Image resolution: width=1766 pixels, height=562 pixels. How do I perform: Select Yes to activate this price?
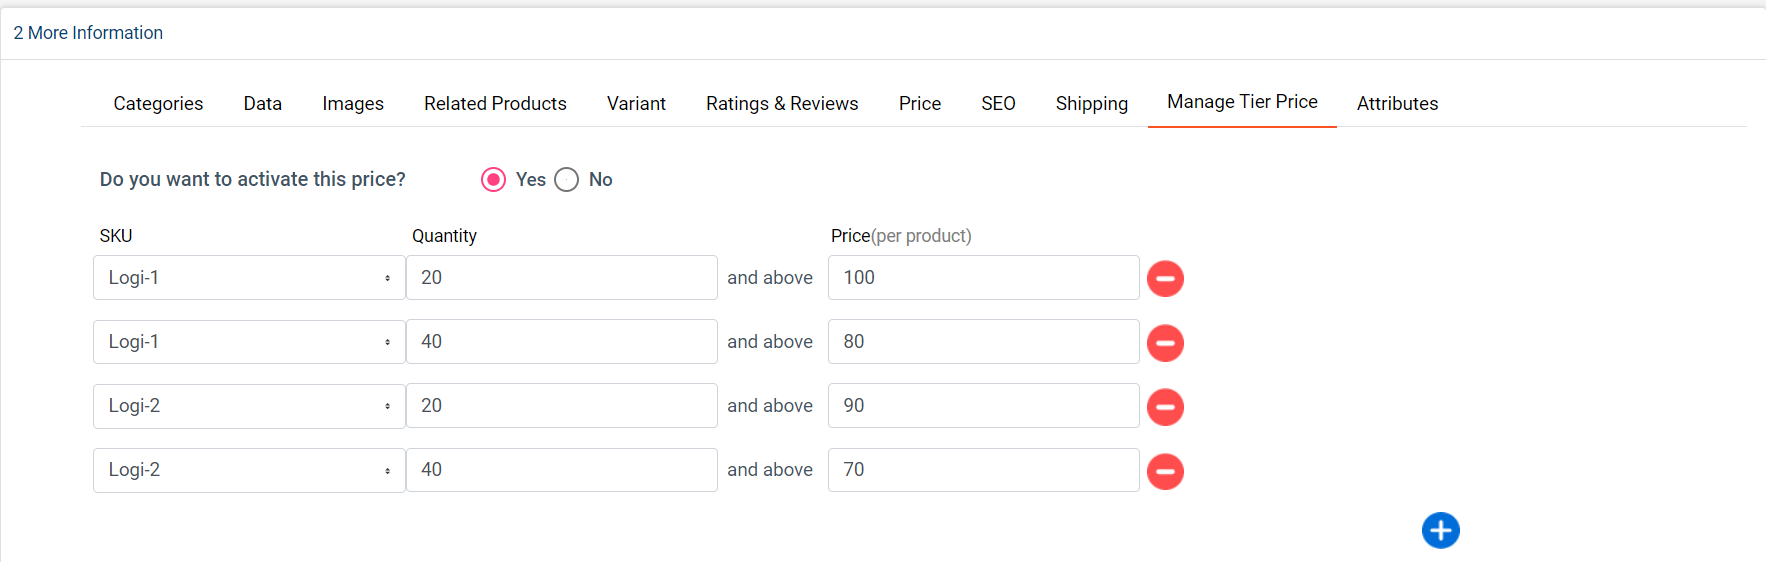pos(493,179)
